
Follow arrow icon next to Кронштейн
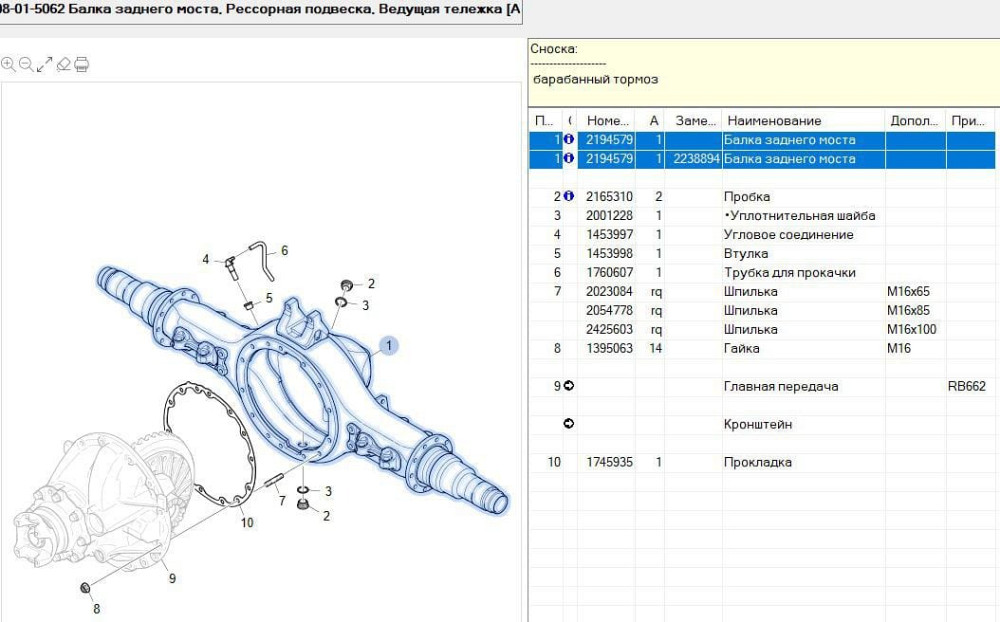569,424
